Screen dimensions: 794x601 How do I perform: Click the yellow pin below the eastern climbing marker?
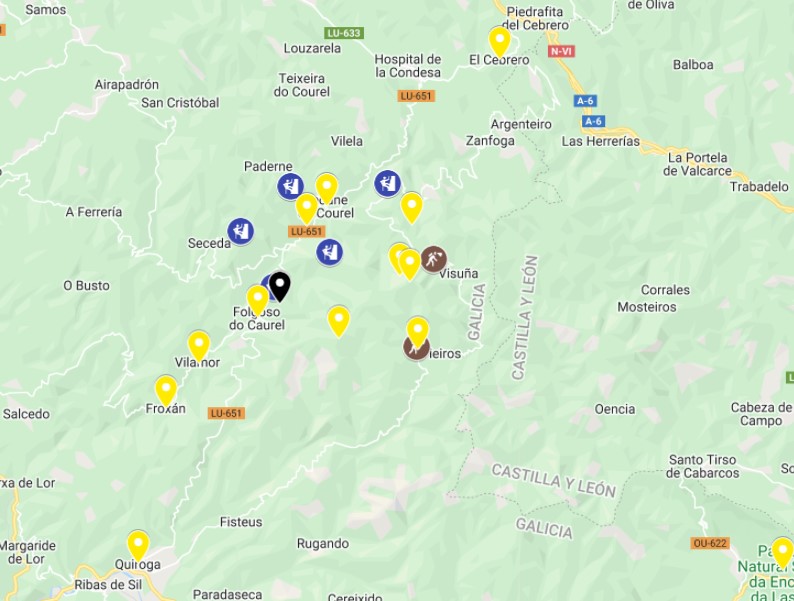[x=411, y=207]
